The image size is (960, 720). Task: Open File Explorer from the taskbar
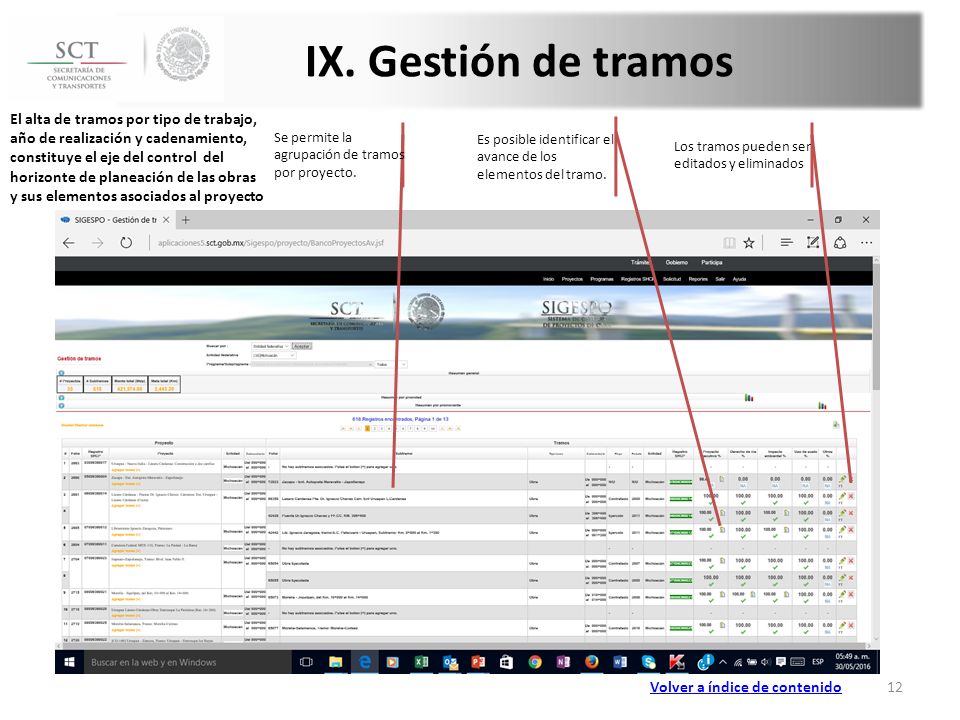[x=335, y=662]
